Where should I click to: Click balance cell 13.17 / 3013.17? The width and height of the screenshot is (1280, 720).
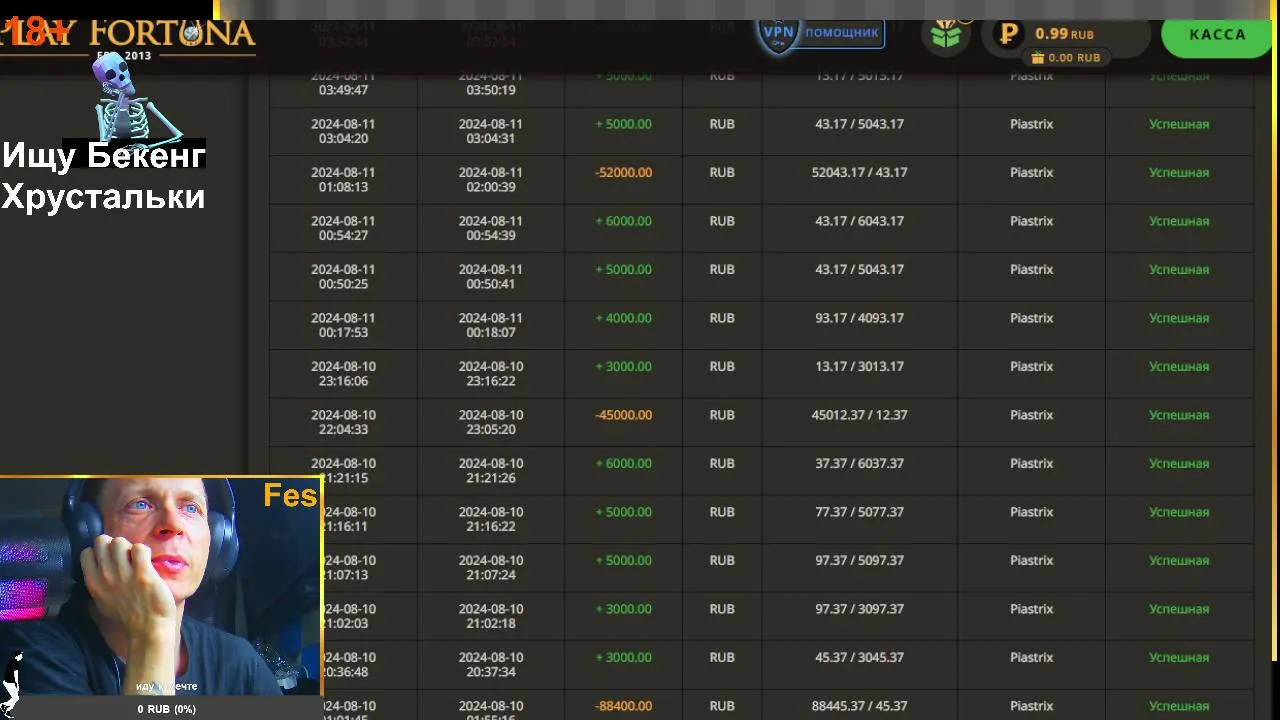point(859,367)
